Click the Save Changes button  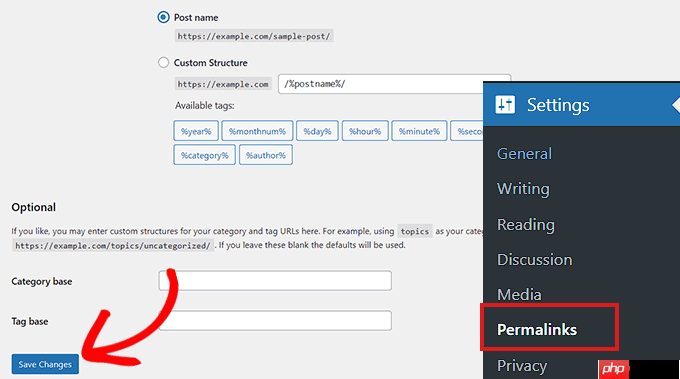click(x=45, y=364)
